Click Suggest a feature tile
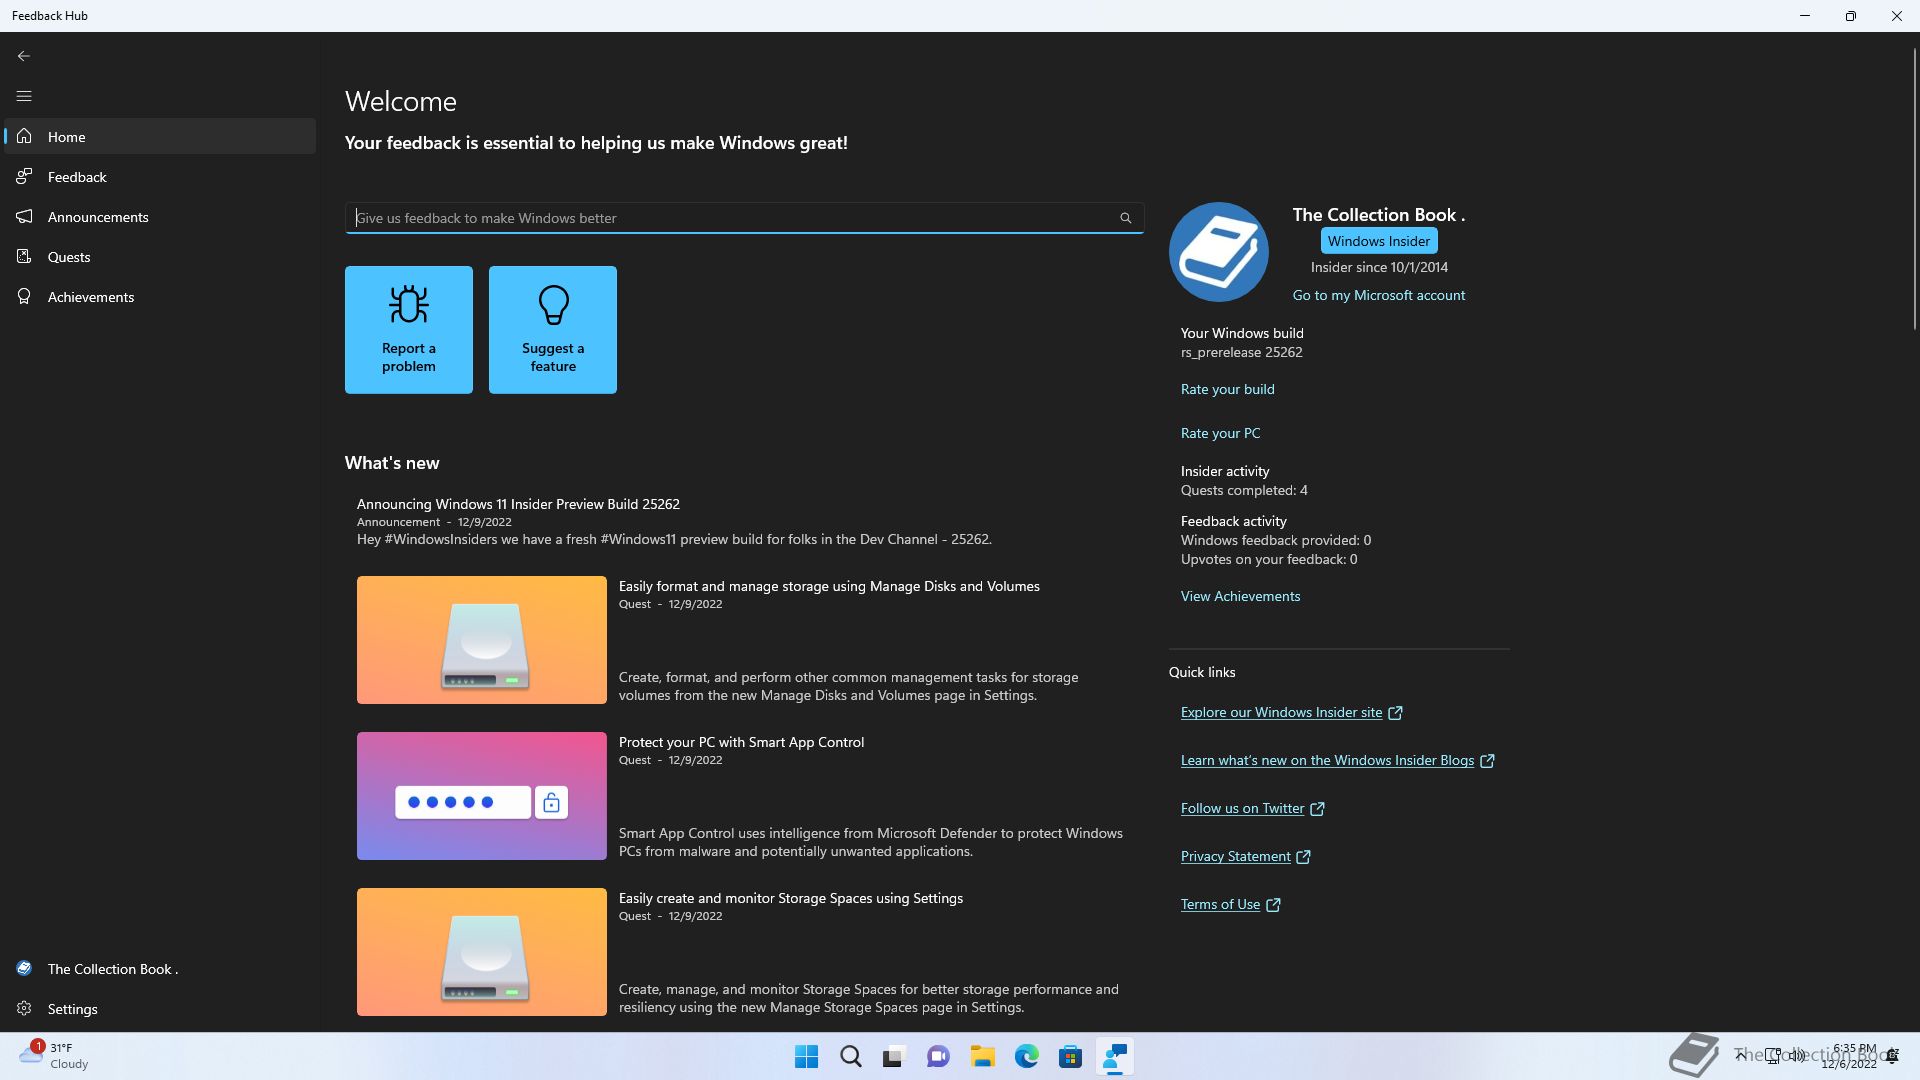The width and height of the screenshot is (1920, 1080). 553,330
